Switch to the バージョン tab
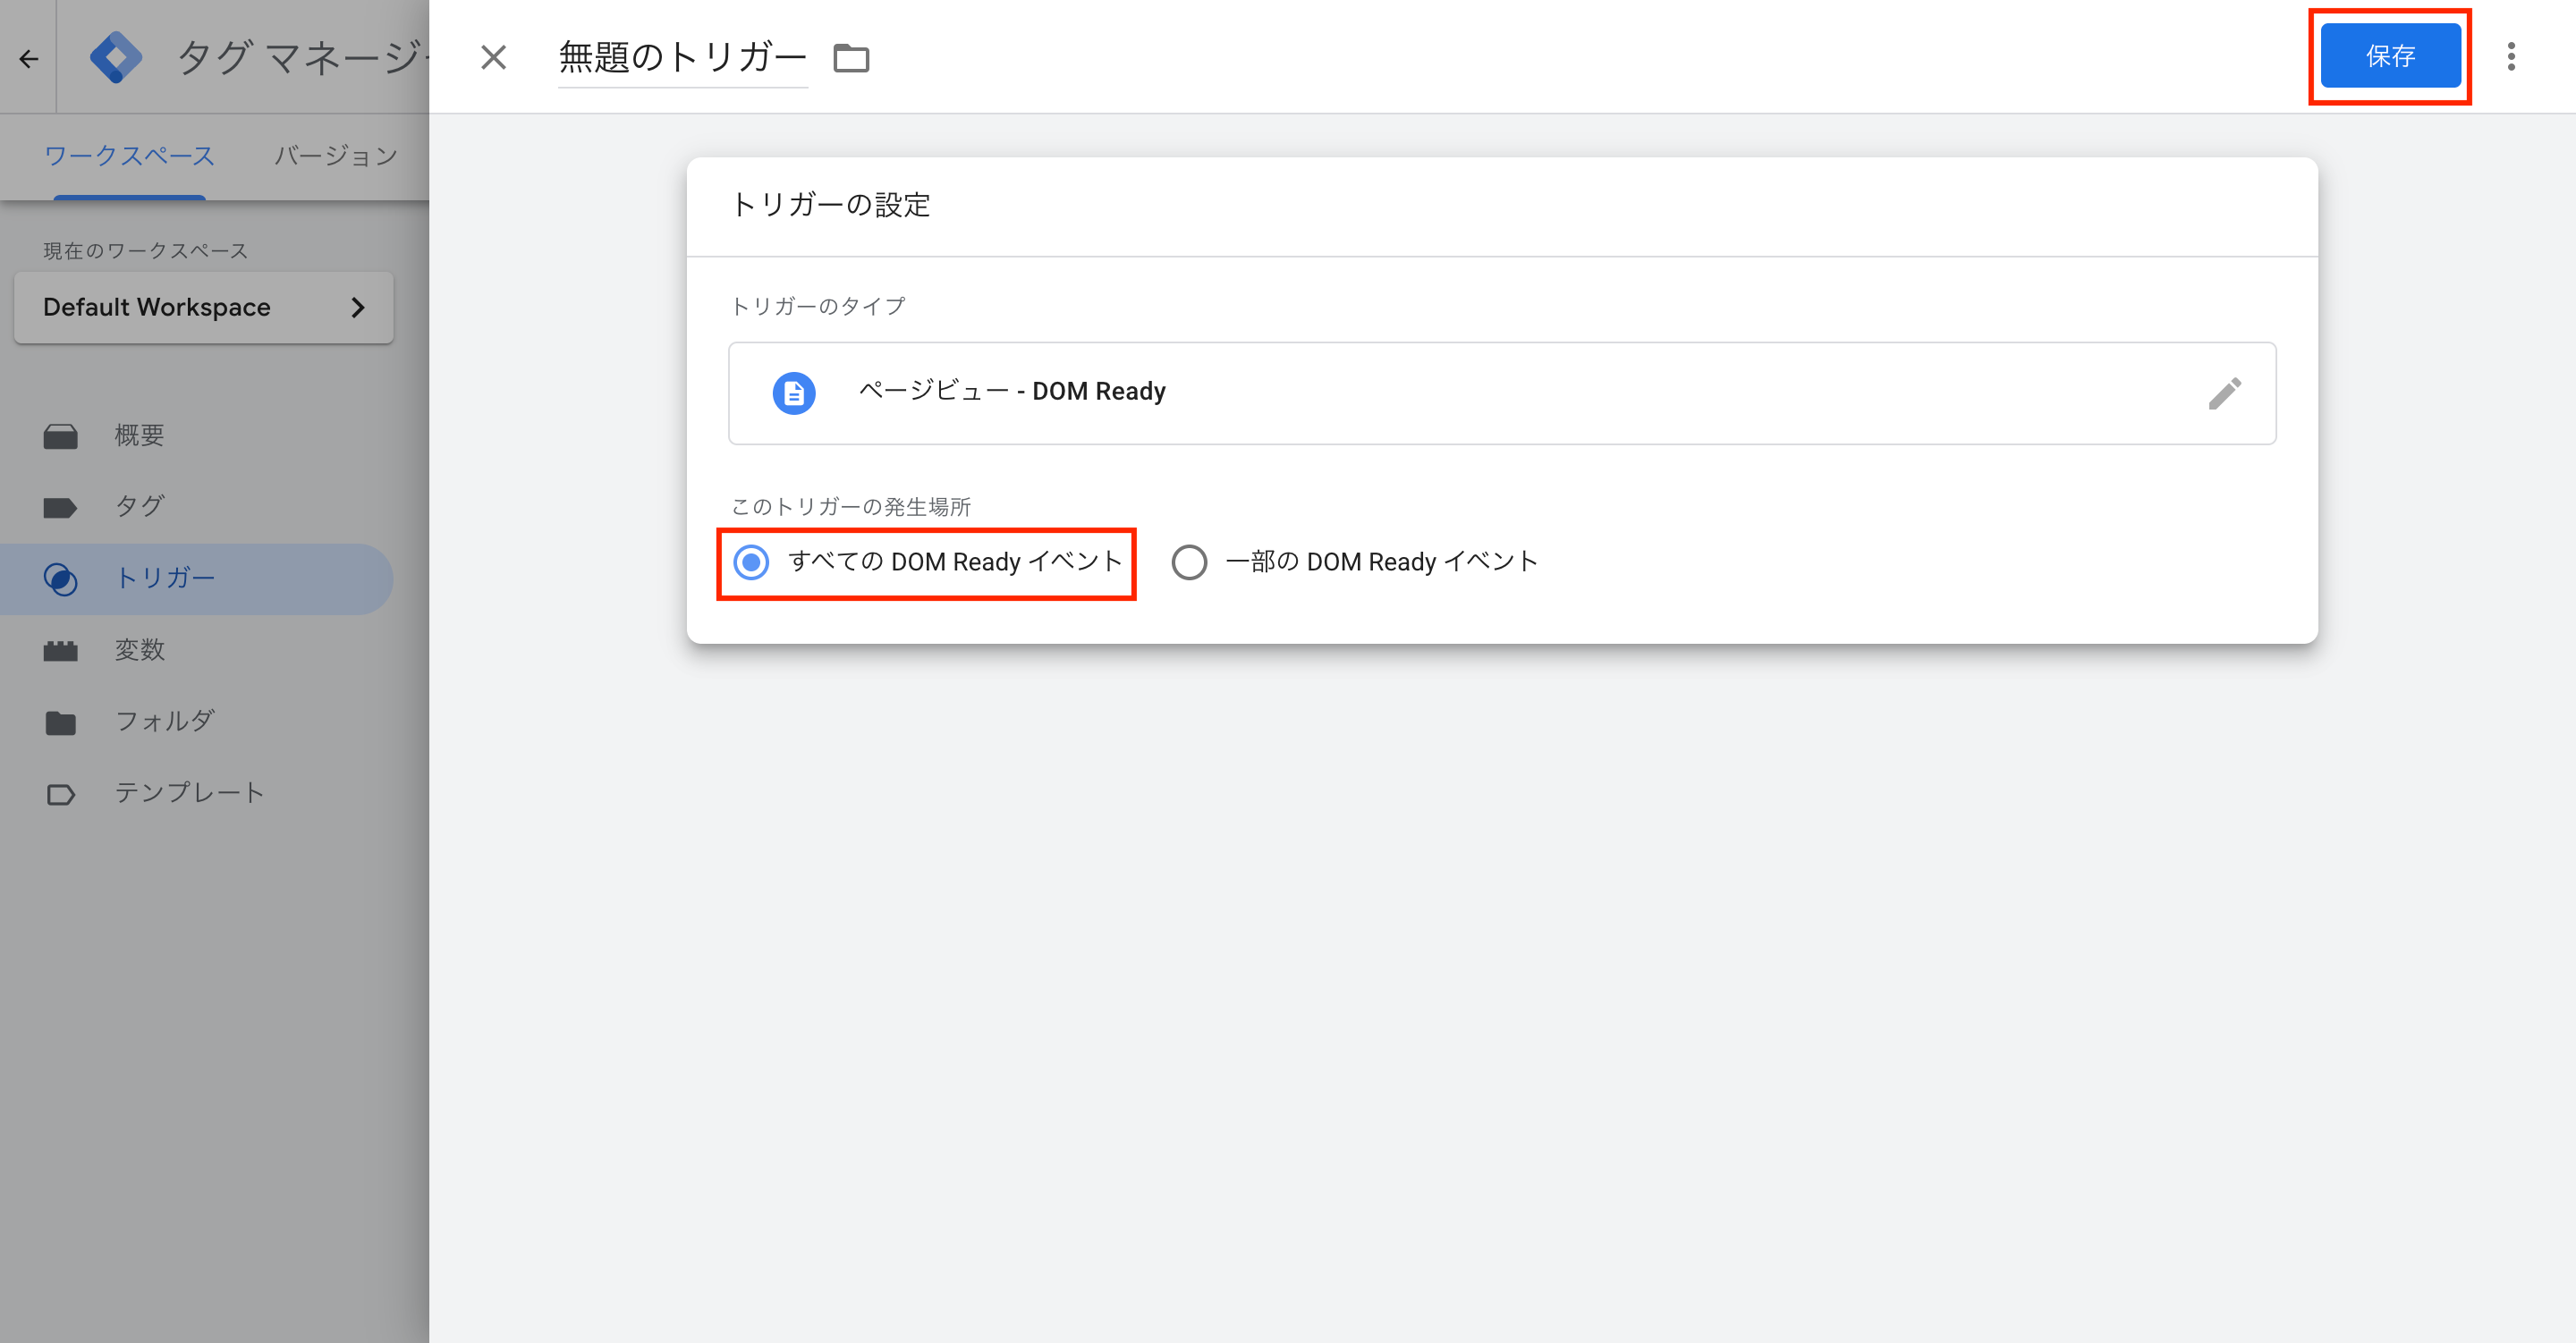 pyautogui.click(x=336, y=156)
